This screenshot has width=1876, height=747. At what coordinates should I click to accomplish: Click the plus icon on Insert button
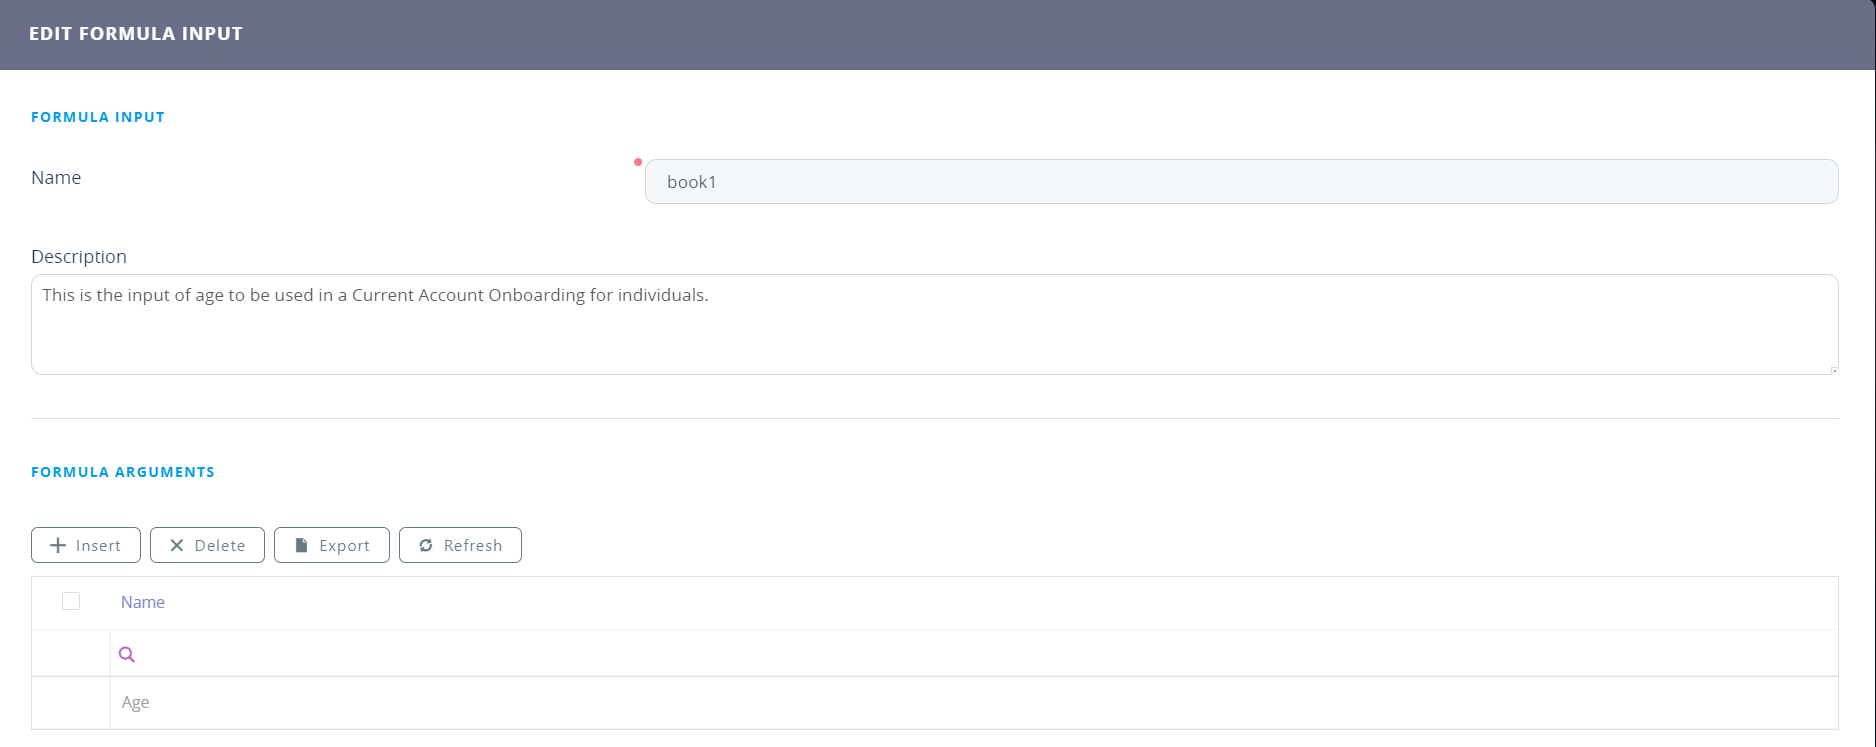[59, 545]
